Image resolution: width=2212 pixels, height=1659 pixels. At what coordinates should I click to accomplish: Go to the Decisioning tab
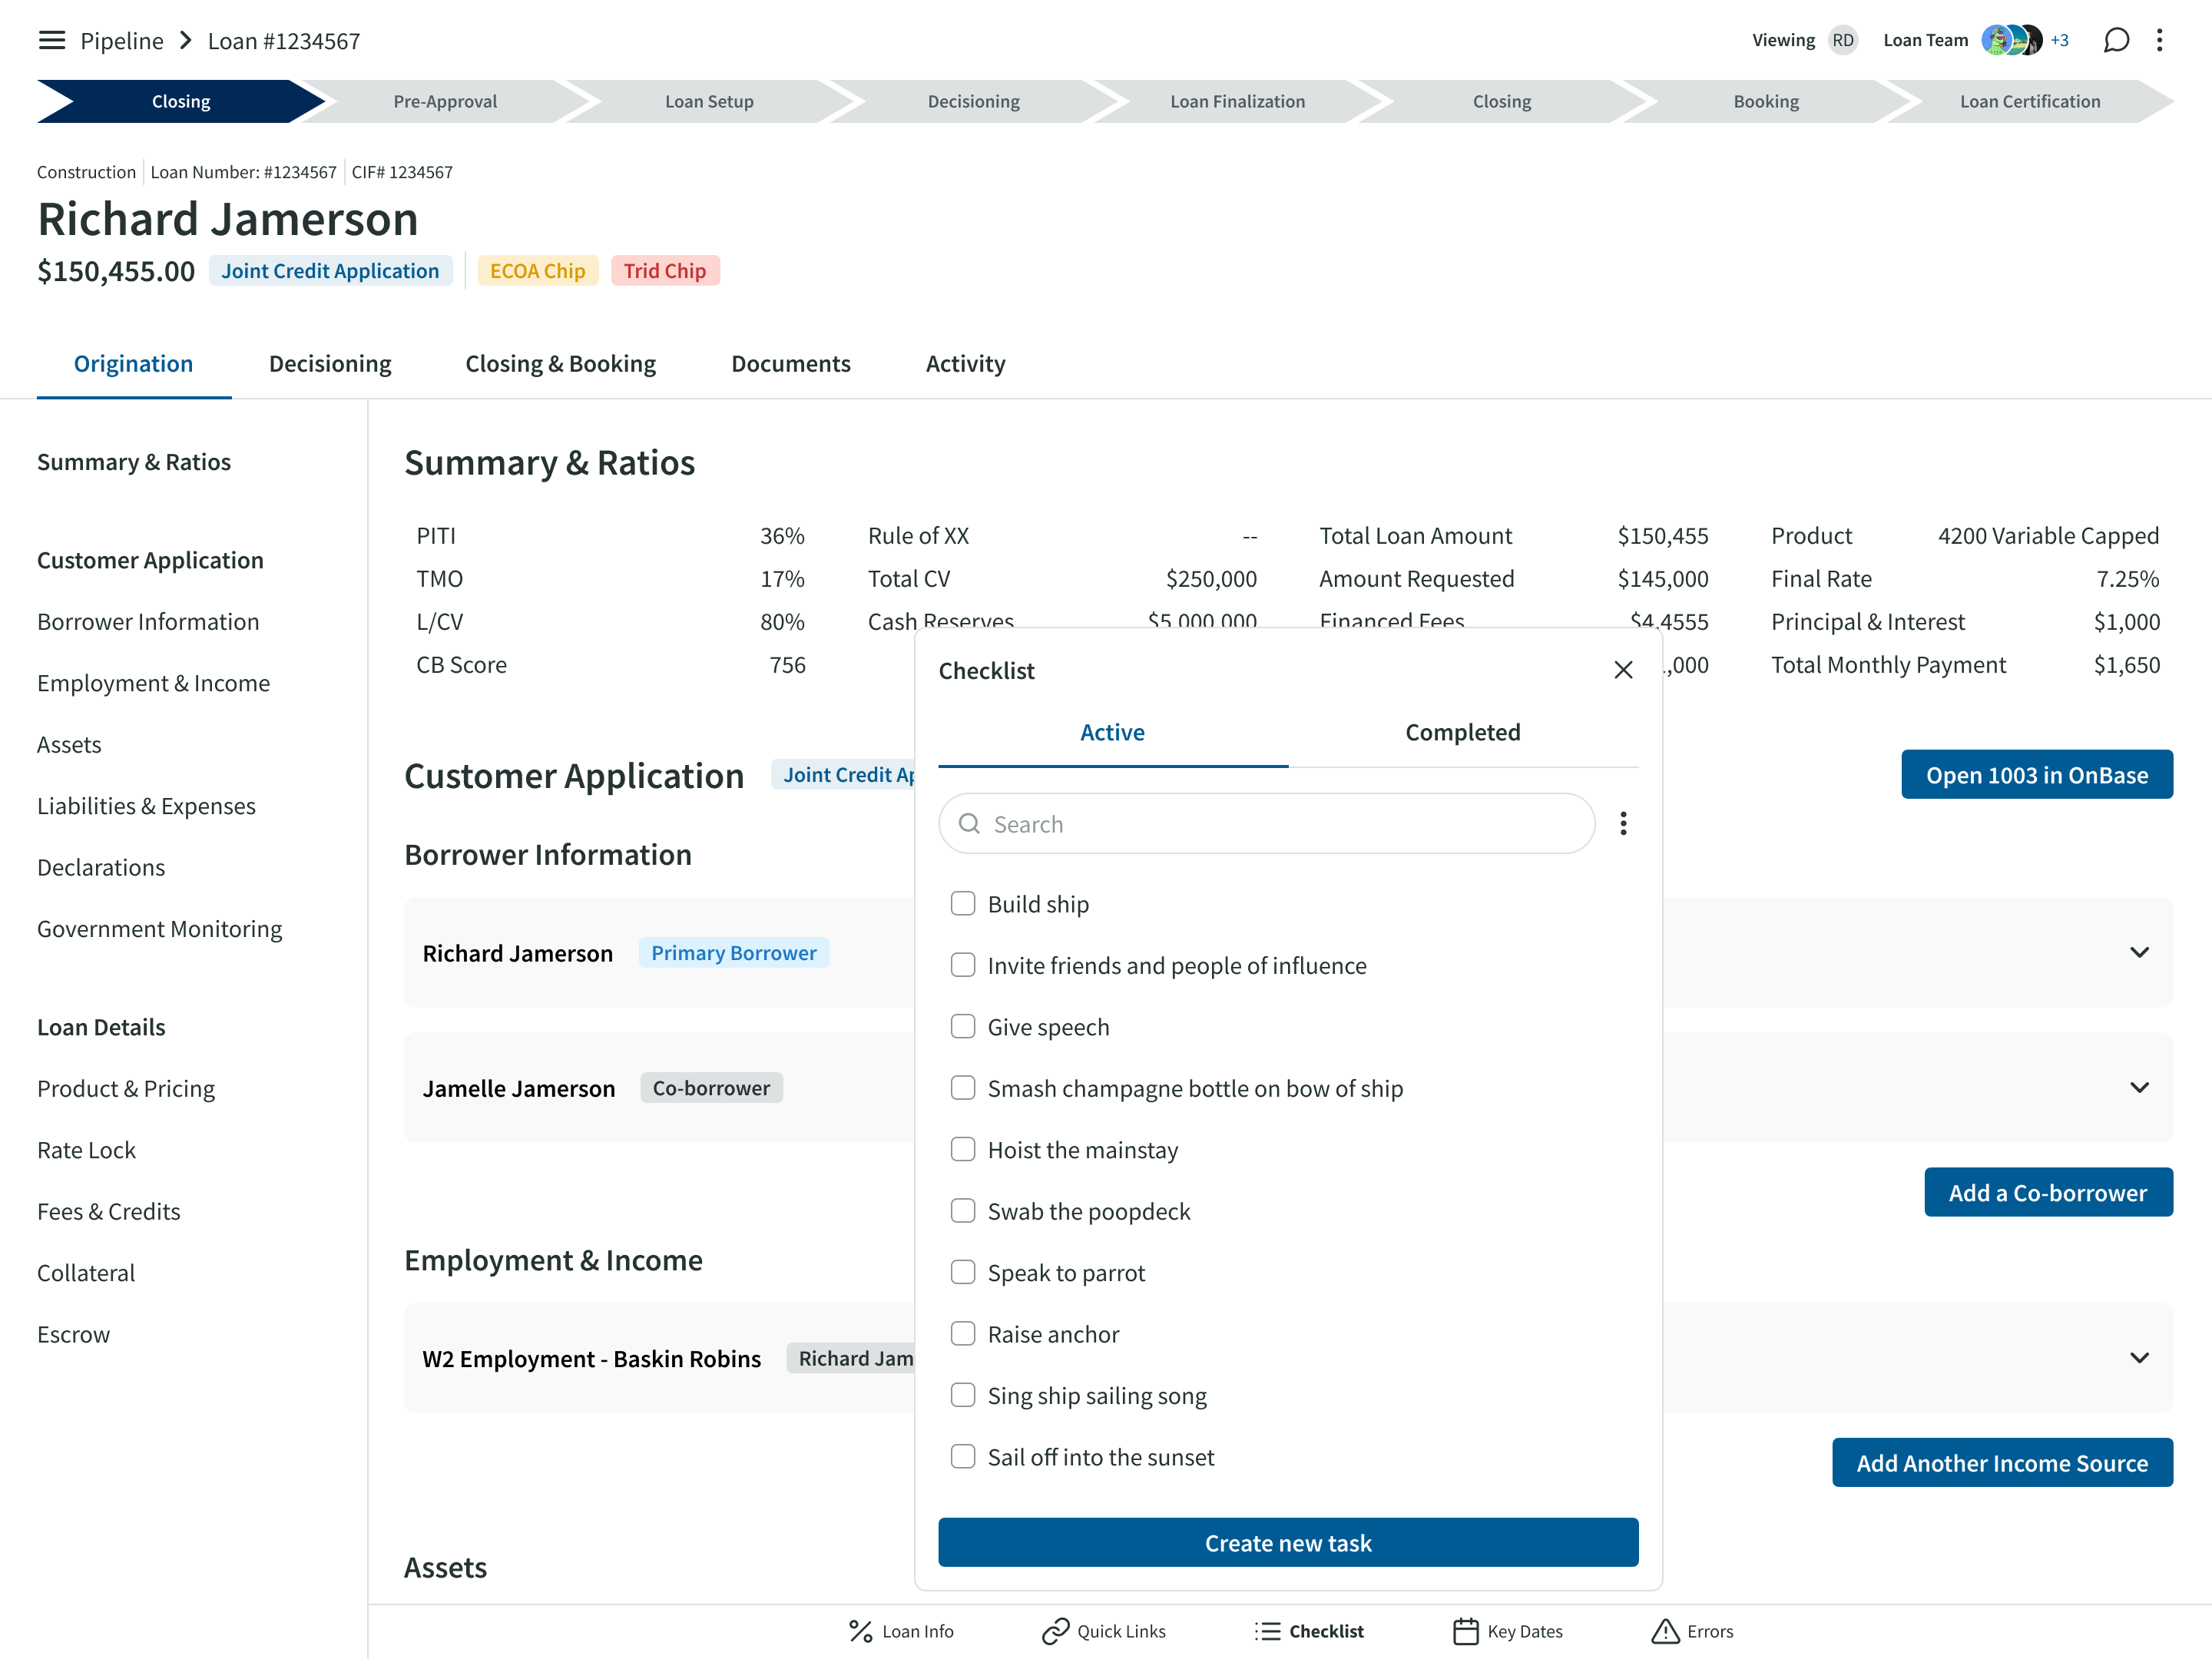[330, 364]
